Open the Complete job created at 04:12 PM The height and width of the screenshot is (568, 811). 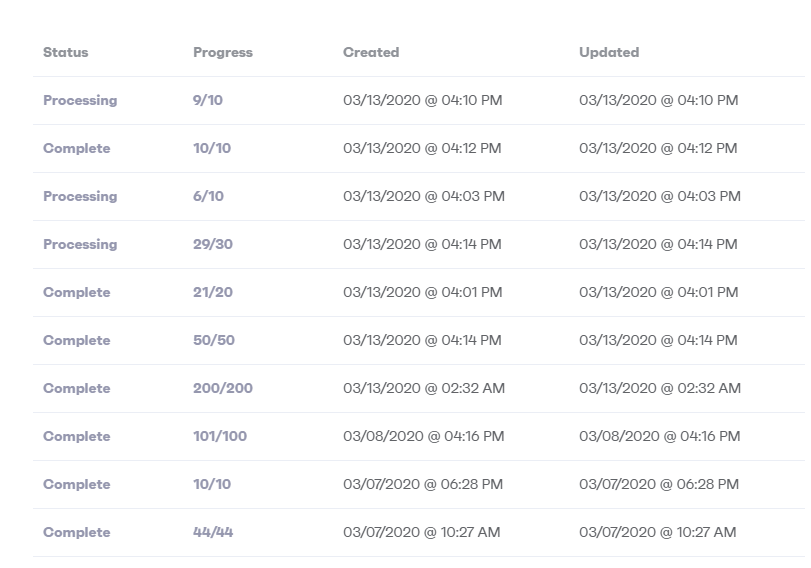tap(77, 148)
